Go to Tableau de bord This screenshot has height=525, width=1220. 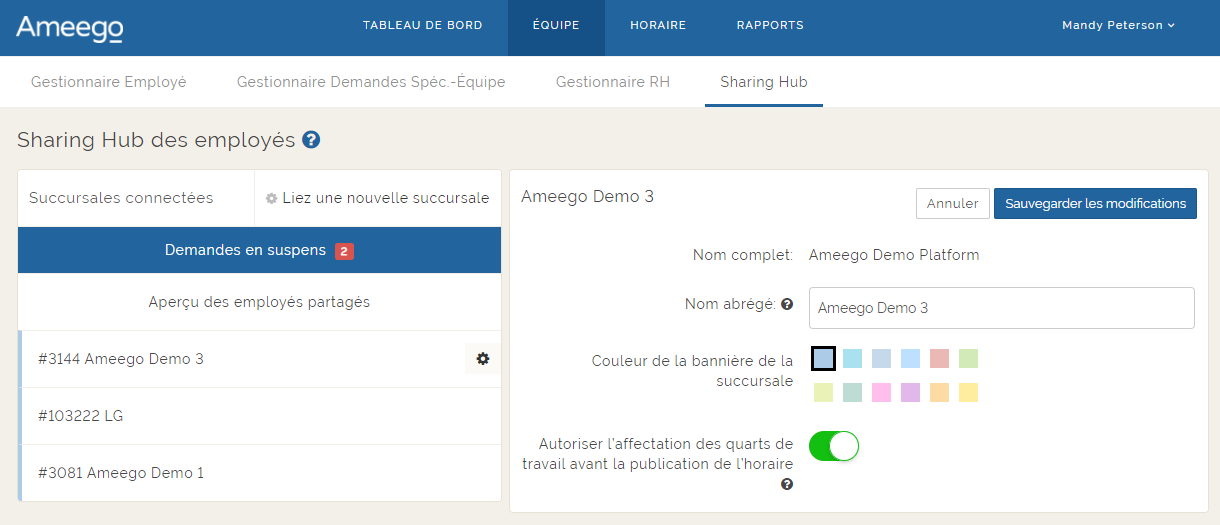point(423,26)
